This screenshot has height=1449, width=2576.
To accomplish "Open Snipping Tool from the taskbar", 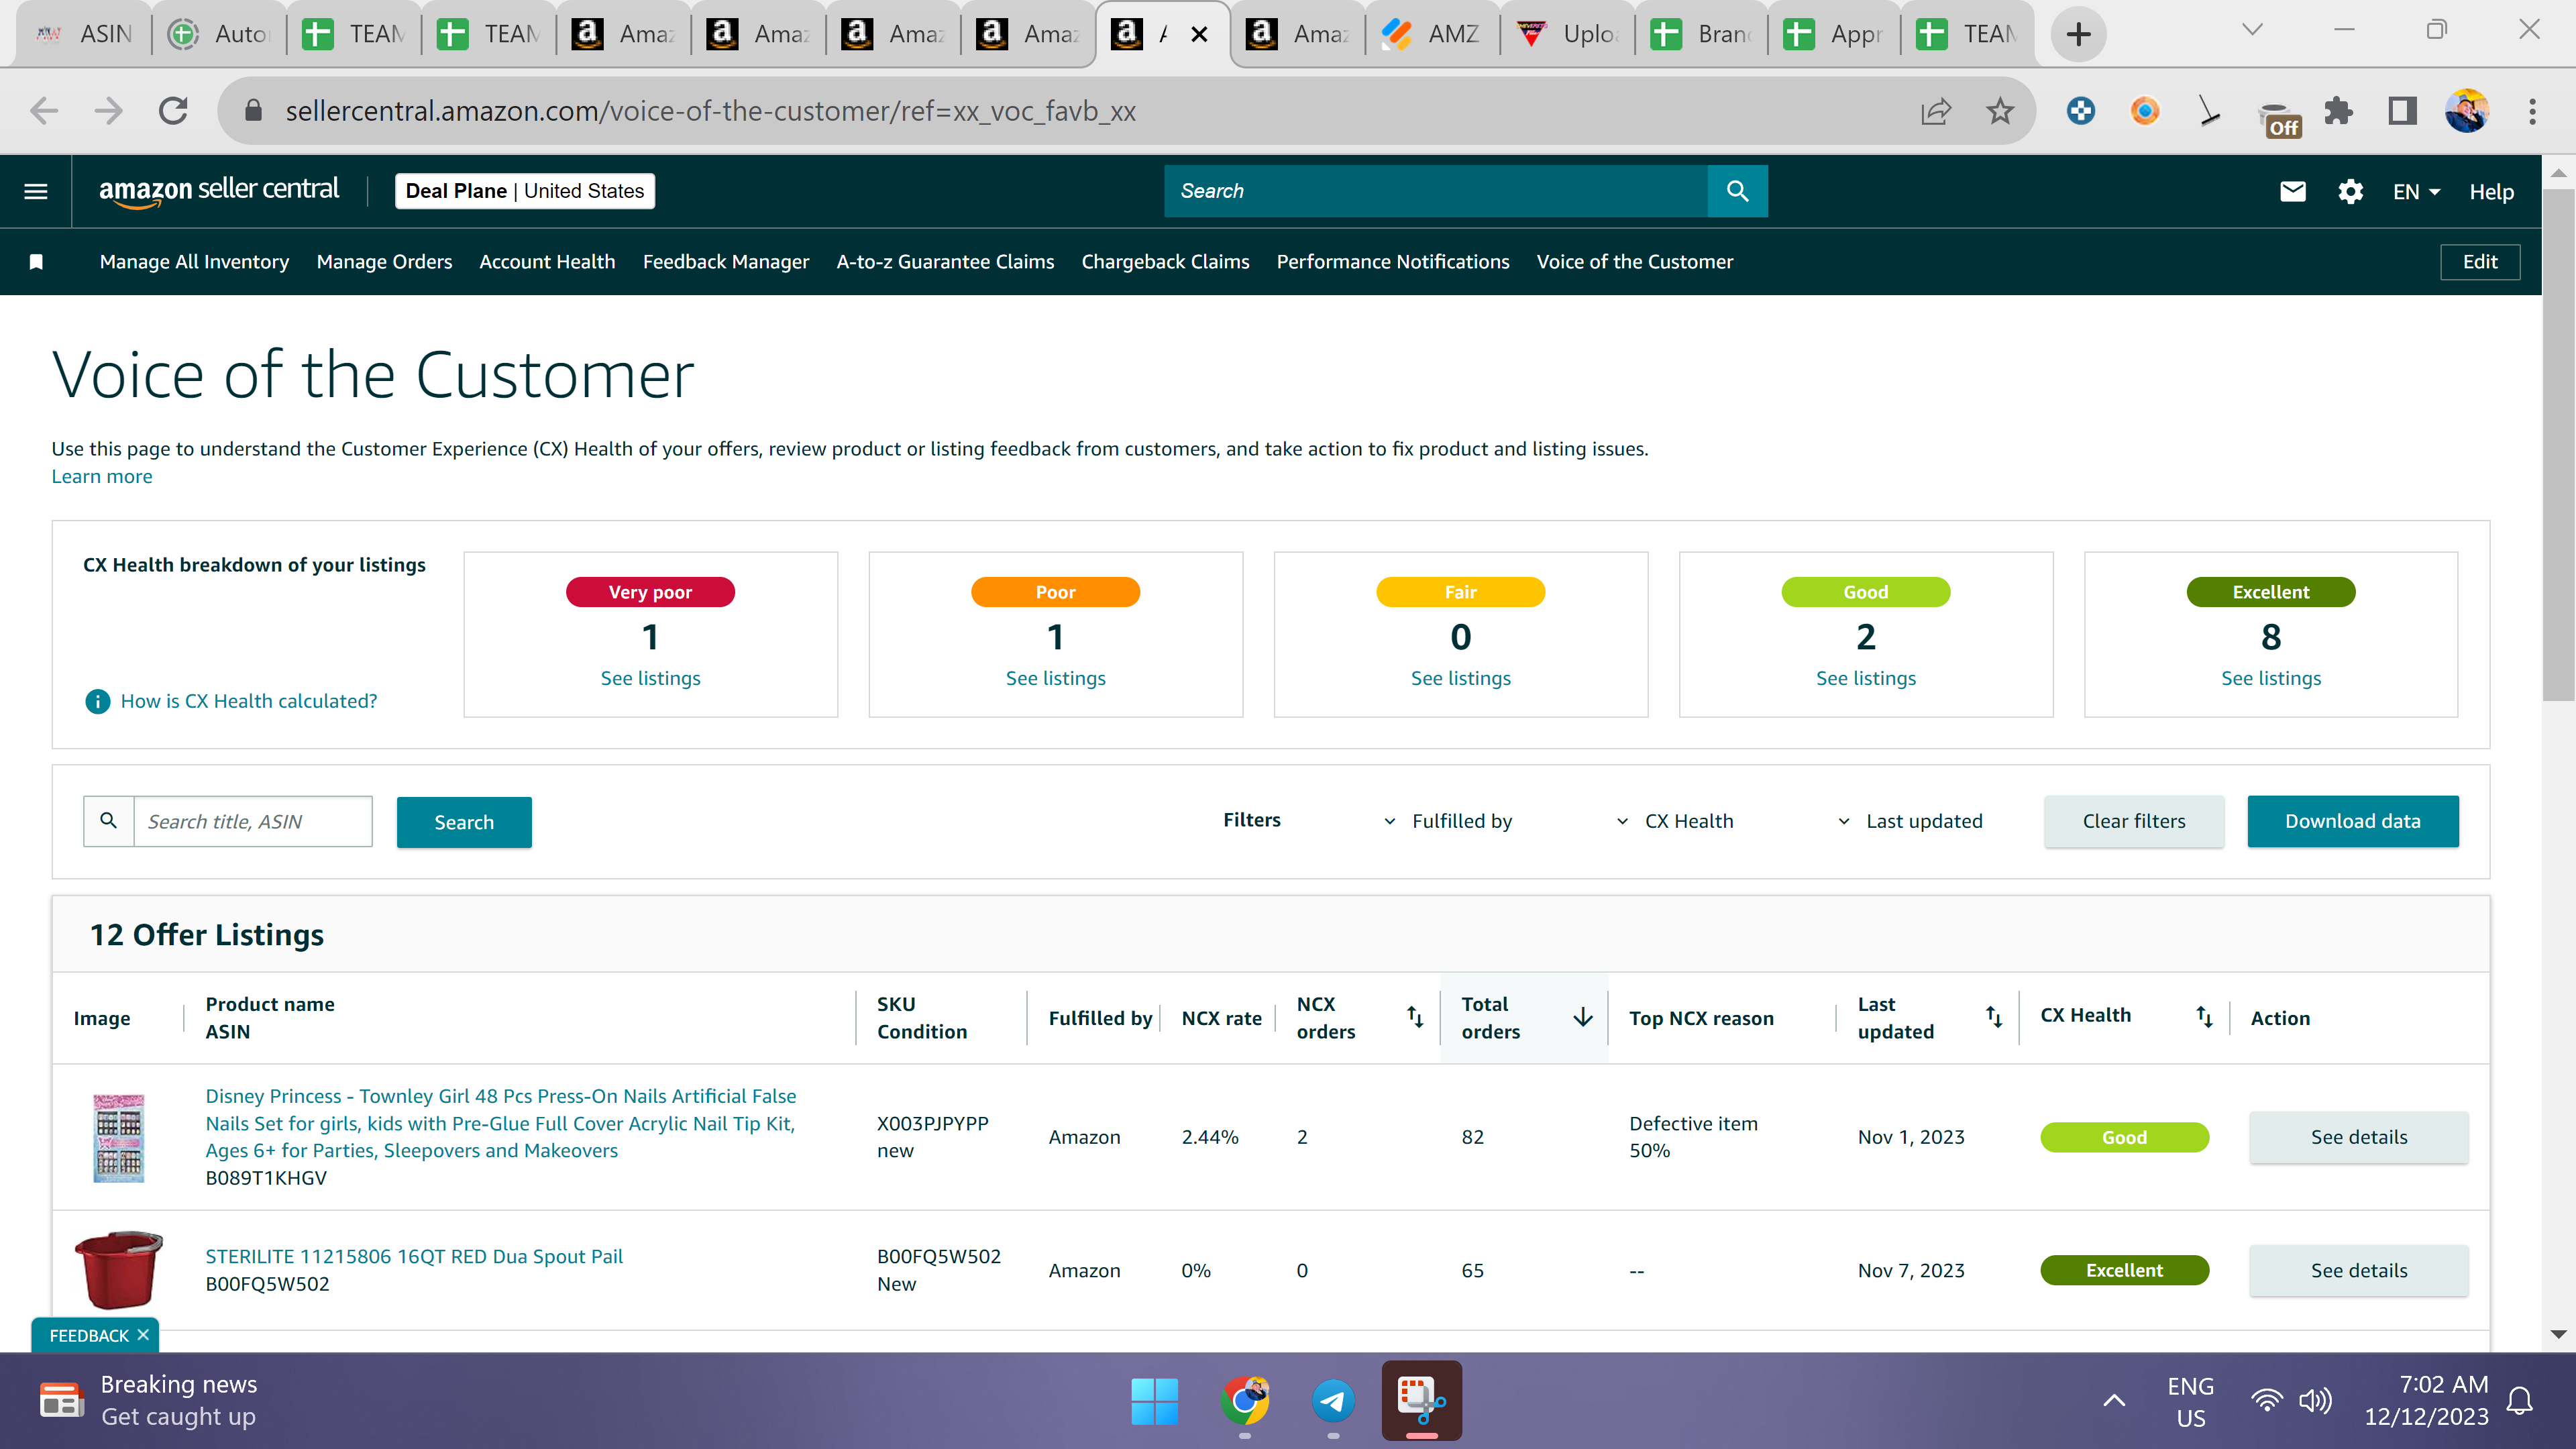I will [x=1421, y=1401].
